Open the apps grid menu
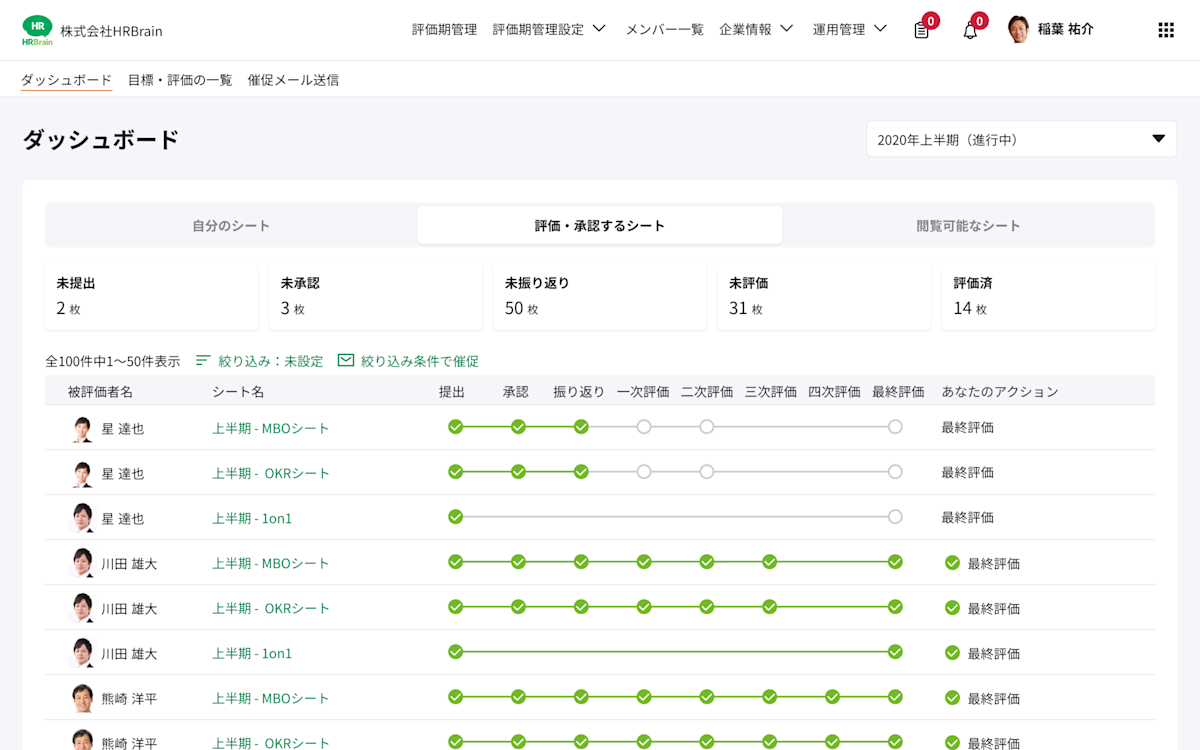Screen dimensions: 1200x750 coord(1166,30)
